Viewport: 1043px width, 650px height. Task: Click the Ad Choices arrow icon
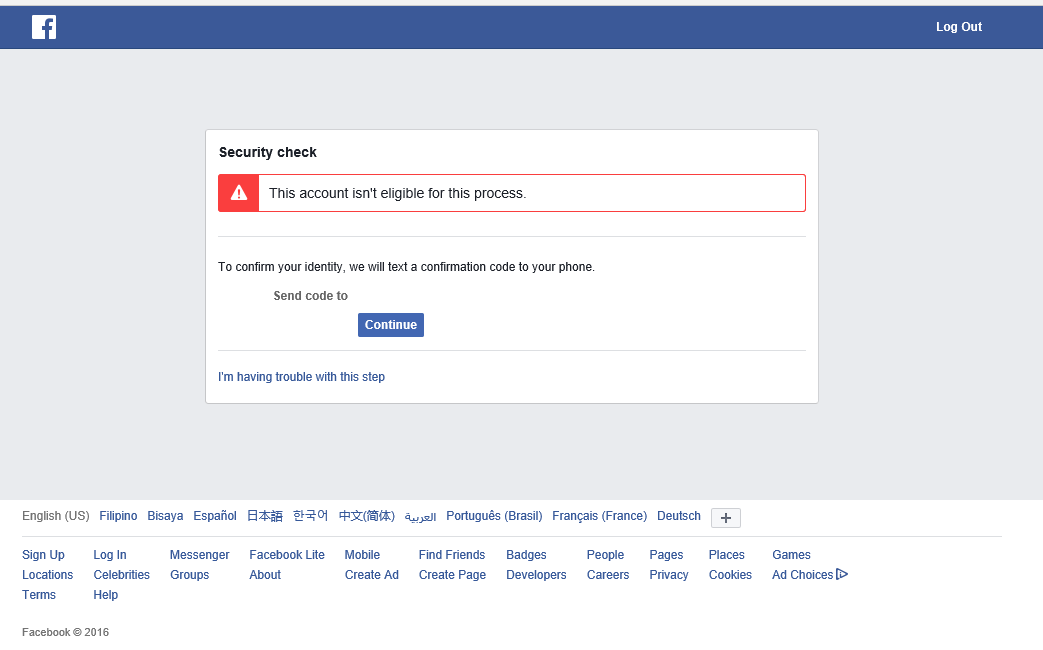pyautogui.click(x=842, y=574)
